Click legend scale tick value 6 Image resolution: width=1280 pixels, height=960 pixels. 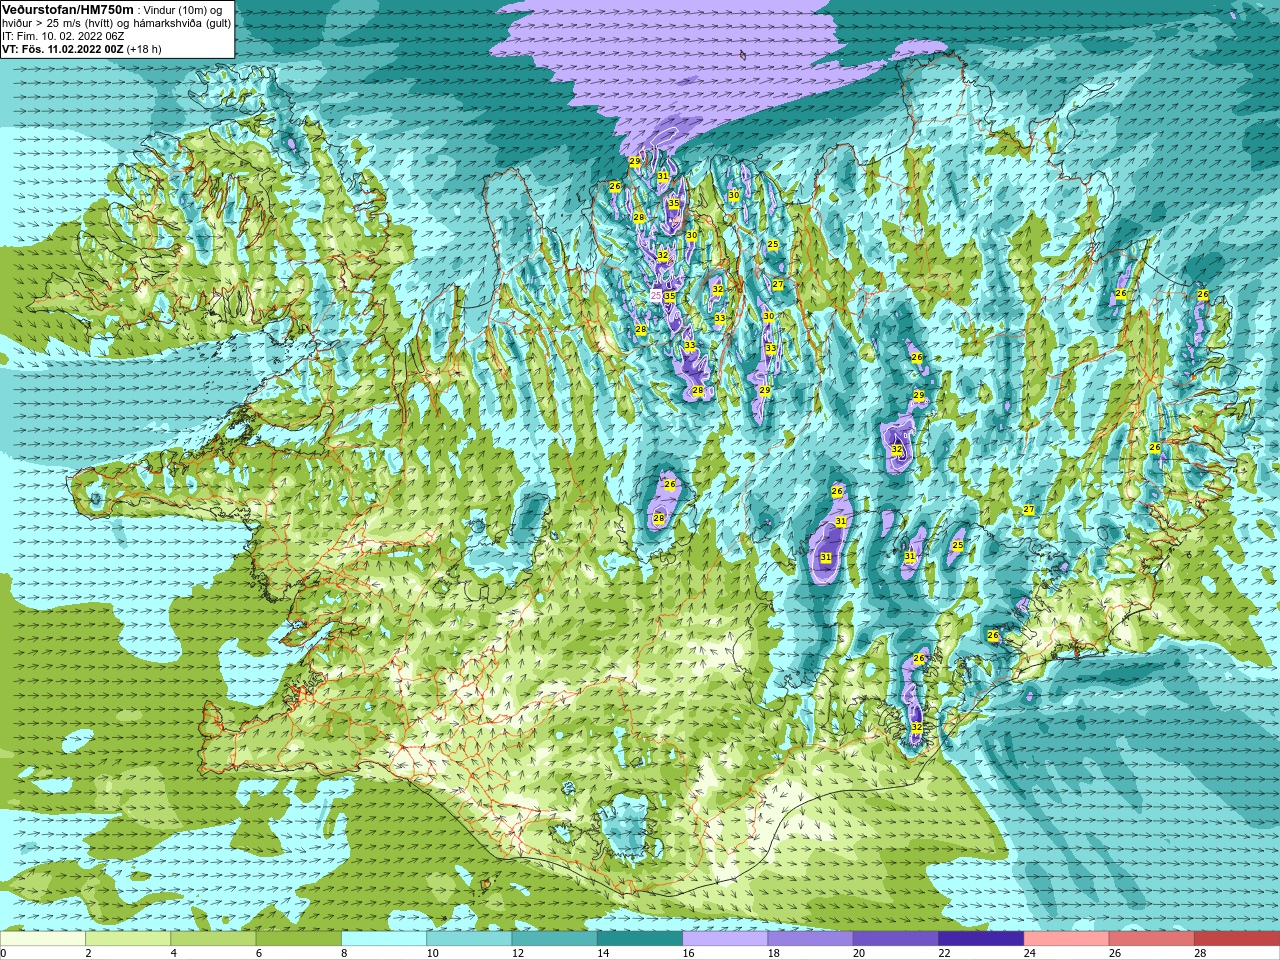259,954
